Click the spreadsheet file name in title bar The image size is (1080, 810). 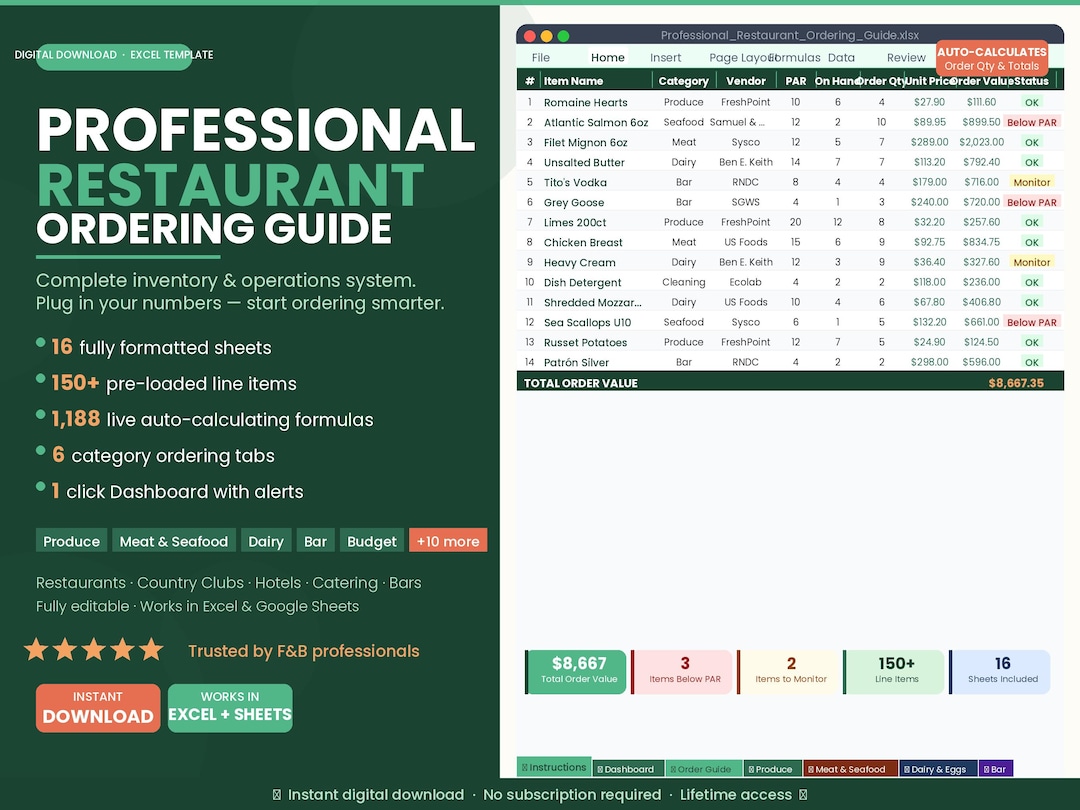(x=789, y=35)
